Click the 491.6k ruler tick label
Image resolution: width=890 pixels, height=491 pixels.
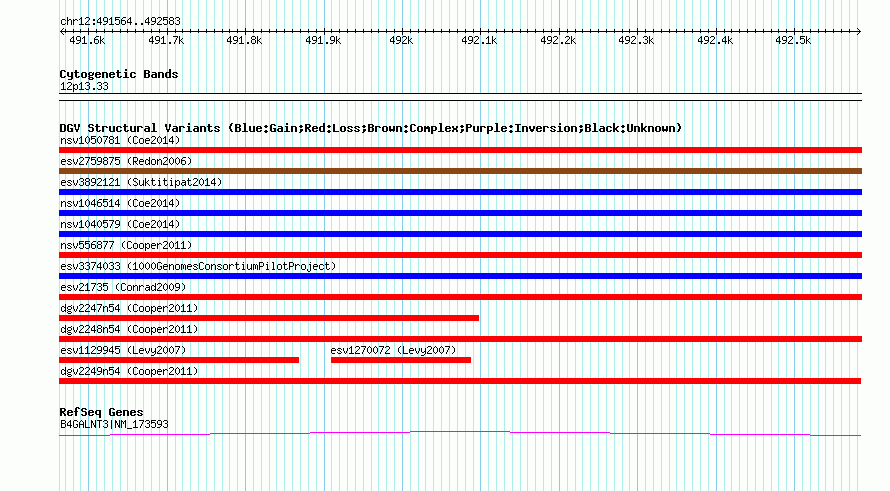coord(87,40)
